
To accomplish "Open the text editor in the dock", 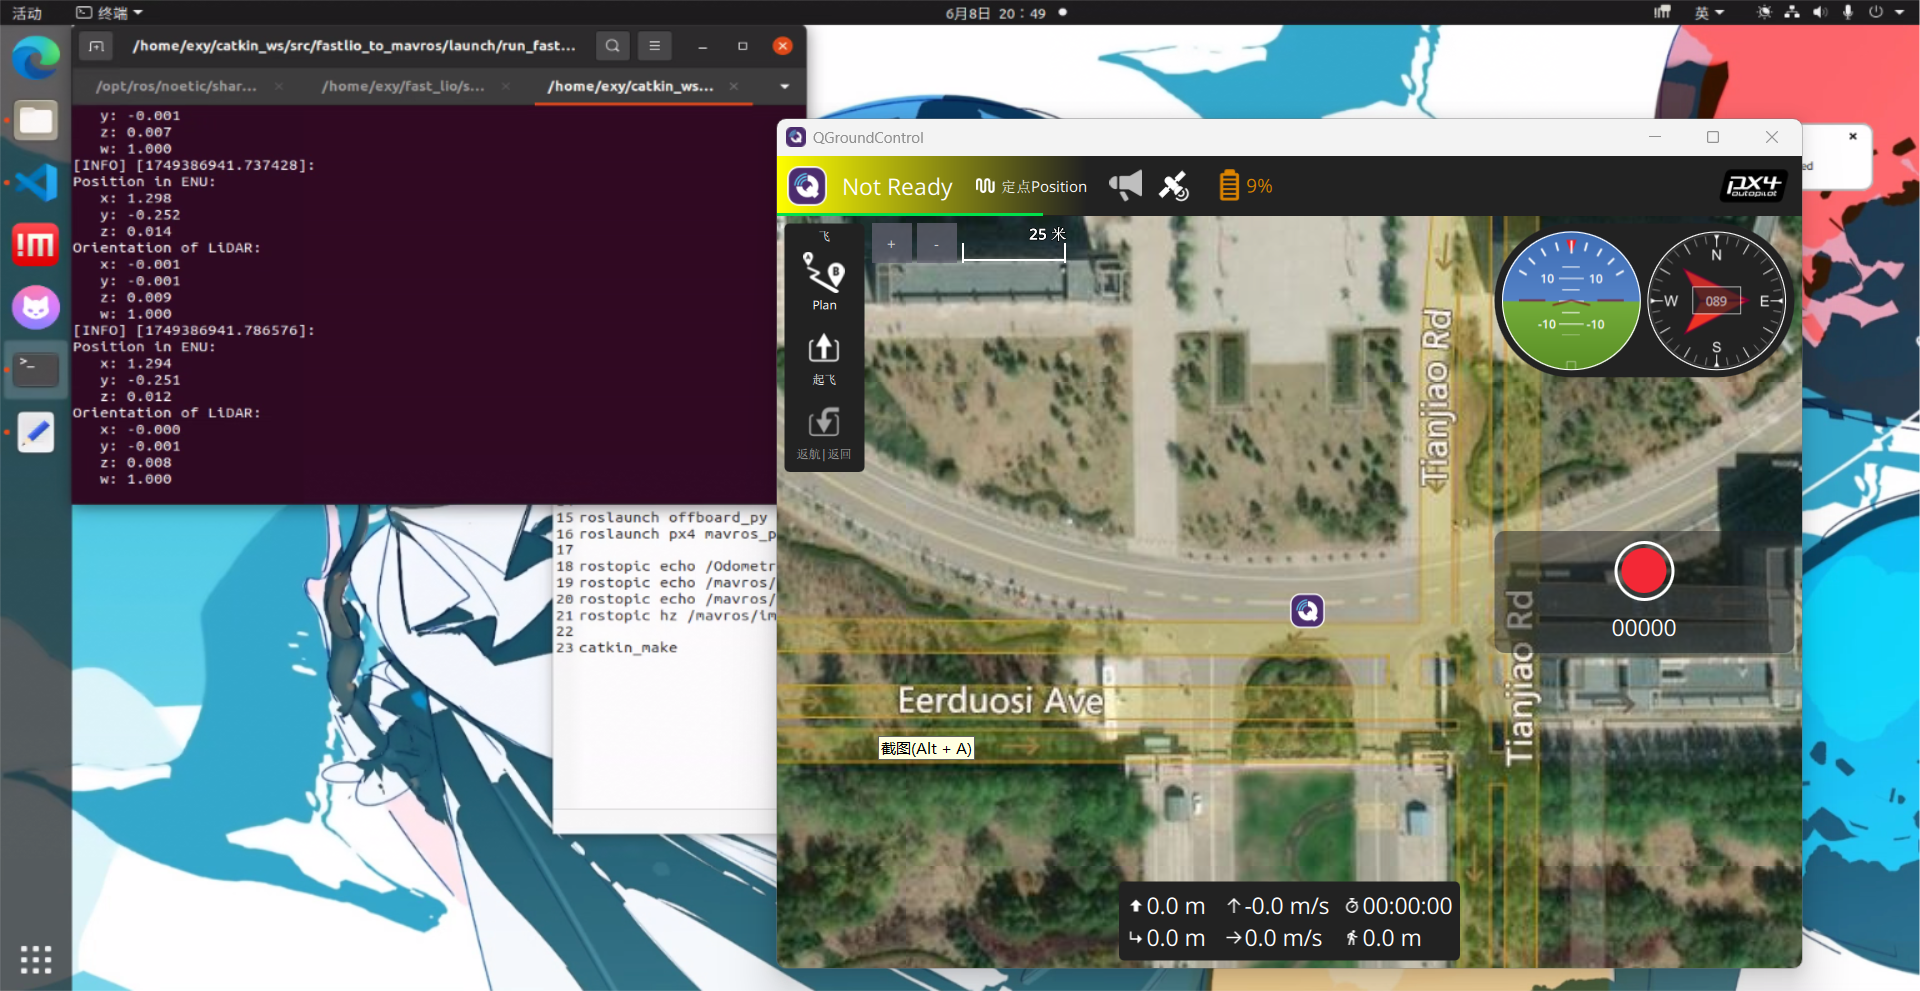I will pyautogui.click(x=36, y=432).
